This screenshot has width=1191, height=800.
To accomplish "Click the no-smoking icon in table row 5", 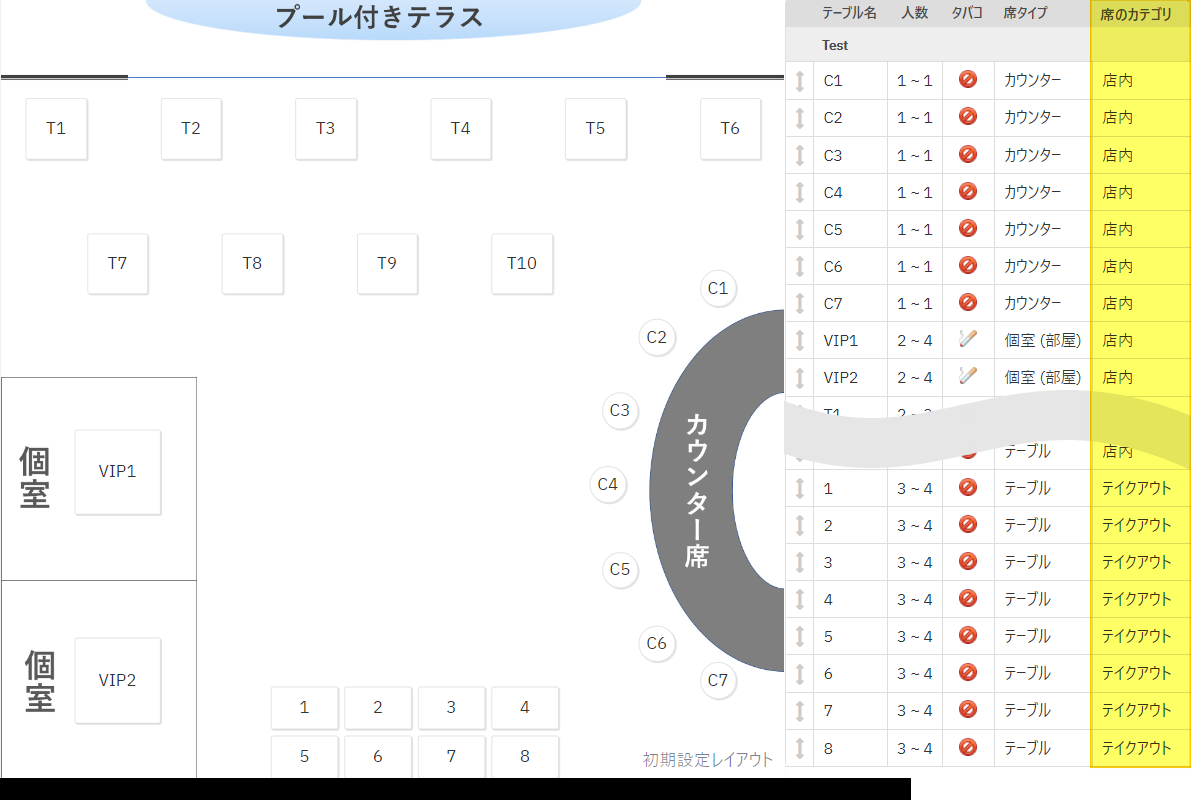I will coord(968,635).
